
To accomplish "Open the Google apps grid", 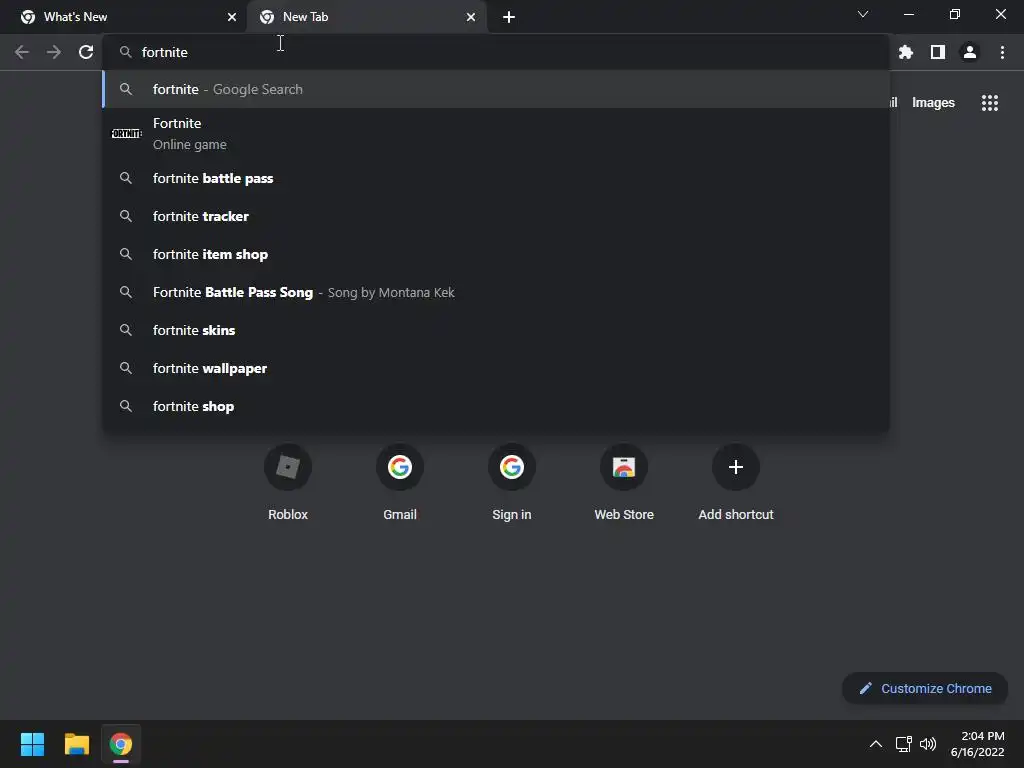I will pyautogui.click(x=989, y=103).
